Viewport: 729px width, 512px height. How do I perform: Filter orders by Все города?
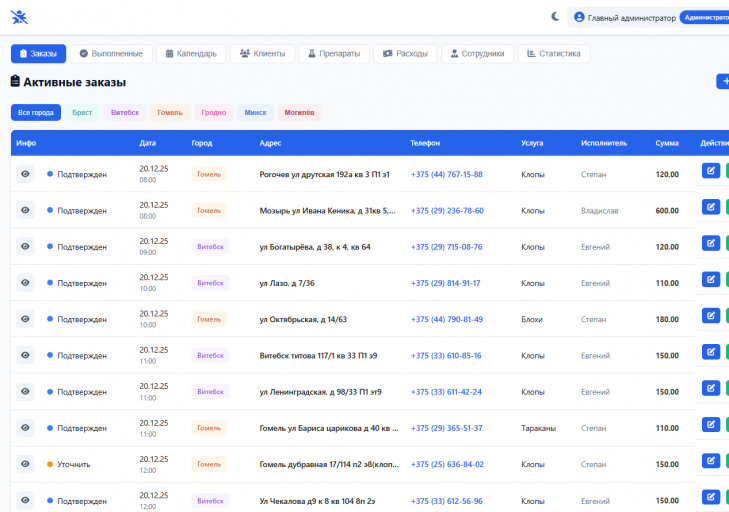(x=36, y=113)
